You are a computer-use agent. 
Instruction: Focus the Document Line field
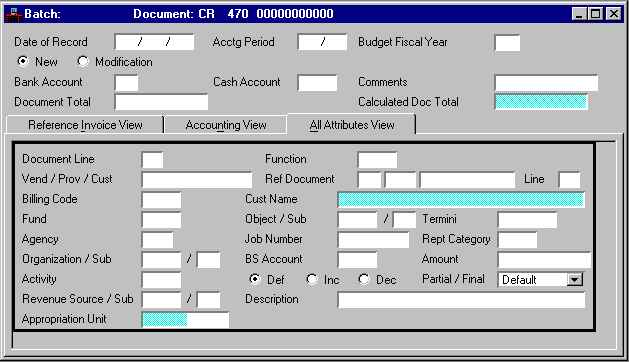point(152,160)
